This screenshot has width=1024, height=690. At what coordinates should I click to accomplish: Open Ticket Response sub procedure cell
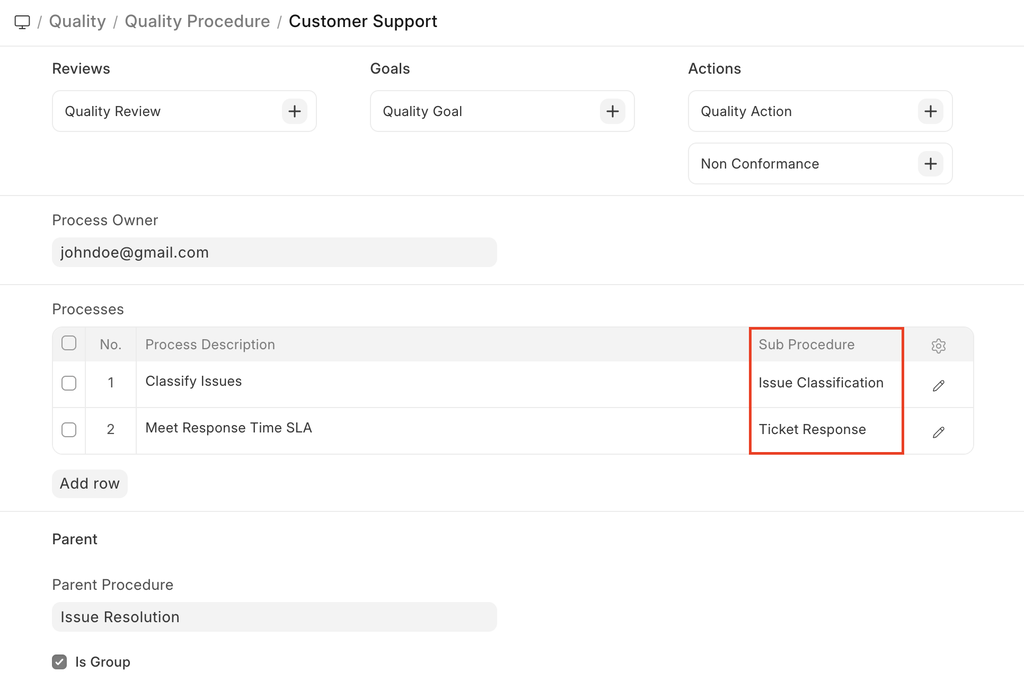pos(812,430)
